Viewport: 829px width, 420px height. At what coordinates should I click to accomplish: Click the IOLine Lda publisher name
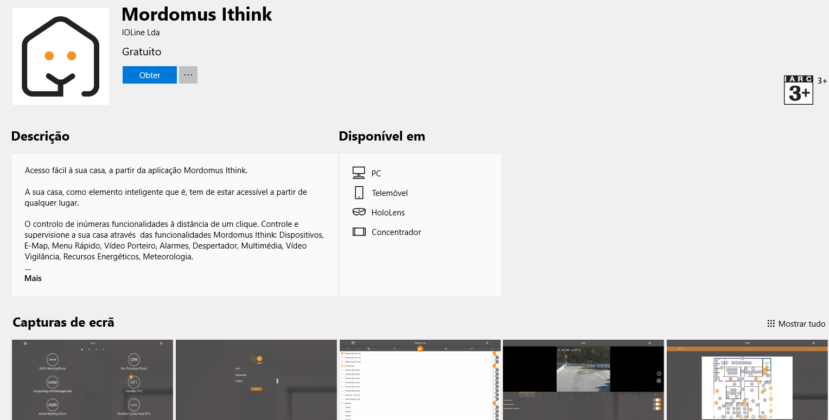click(x=141, y=32)
